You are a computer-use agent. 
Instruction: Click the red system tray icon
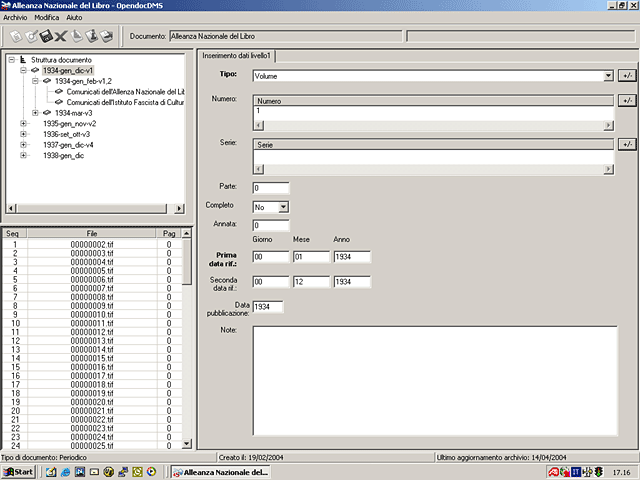(x=553, y=472)
